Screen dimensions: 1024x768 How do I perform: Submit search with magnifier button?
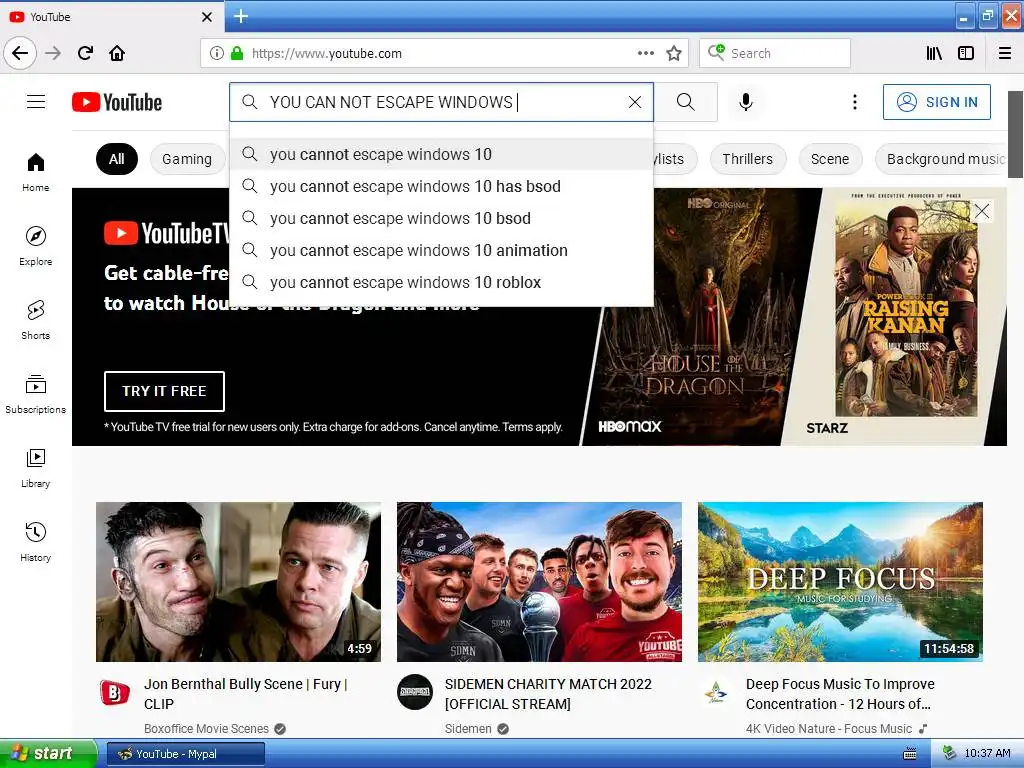(686, 102)
